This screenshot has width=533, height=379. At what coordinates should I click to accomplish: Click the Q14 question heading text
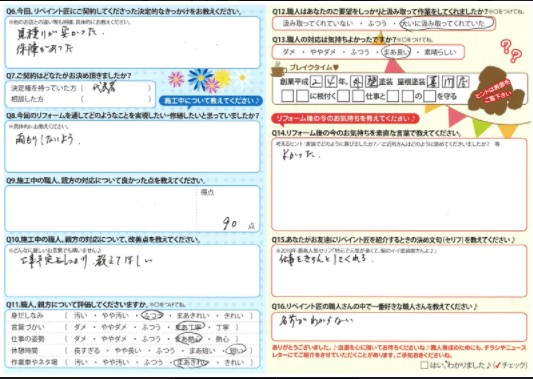click(x=366, y=133)
